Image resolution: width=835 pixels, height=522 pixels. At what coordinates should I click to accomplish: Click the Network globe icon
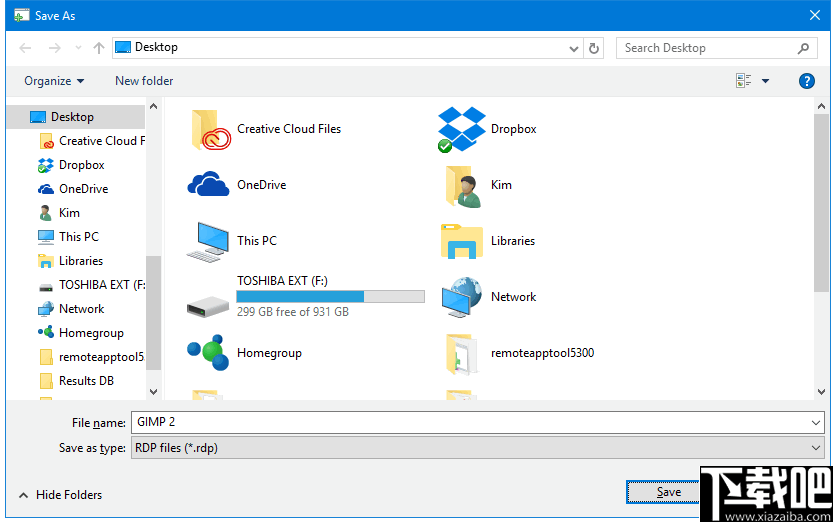(462, 297)
